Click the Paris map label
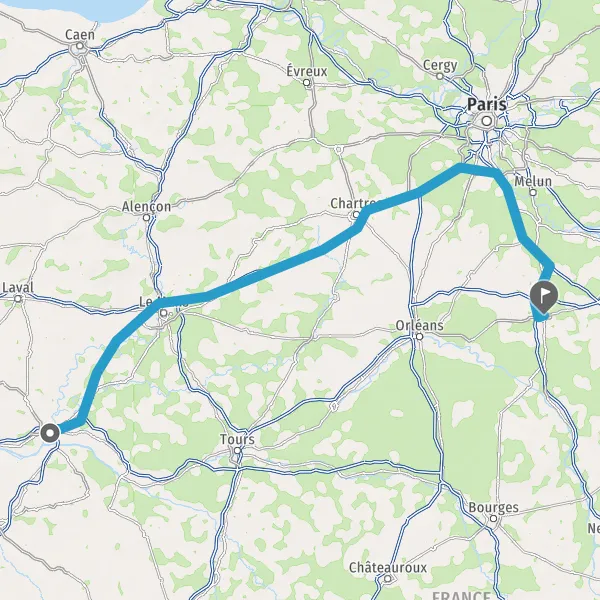 click(x=487, y=104)
